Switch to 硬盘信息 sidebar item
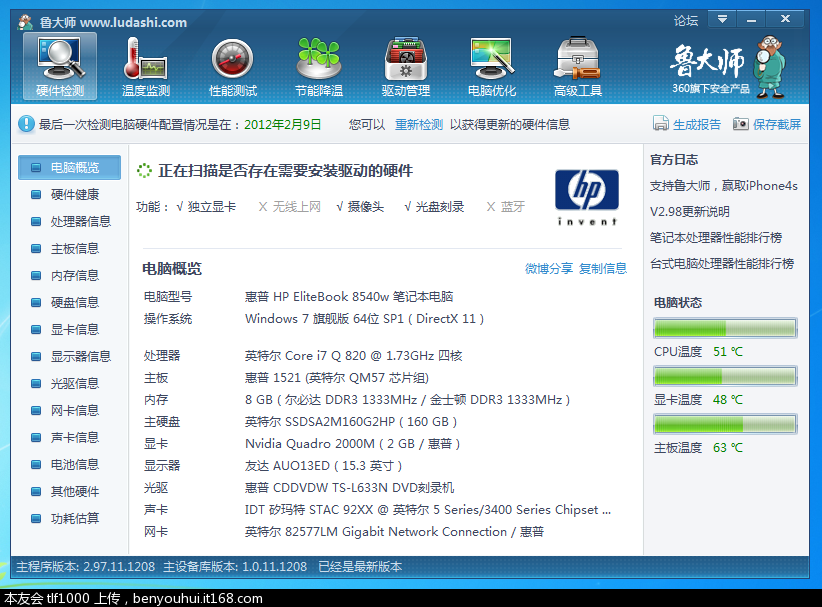Viewport: 822px width, 607px height. (x=74, y=302)
